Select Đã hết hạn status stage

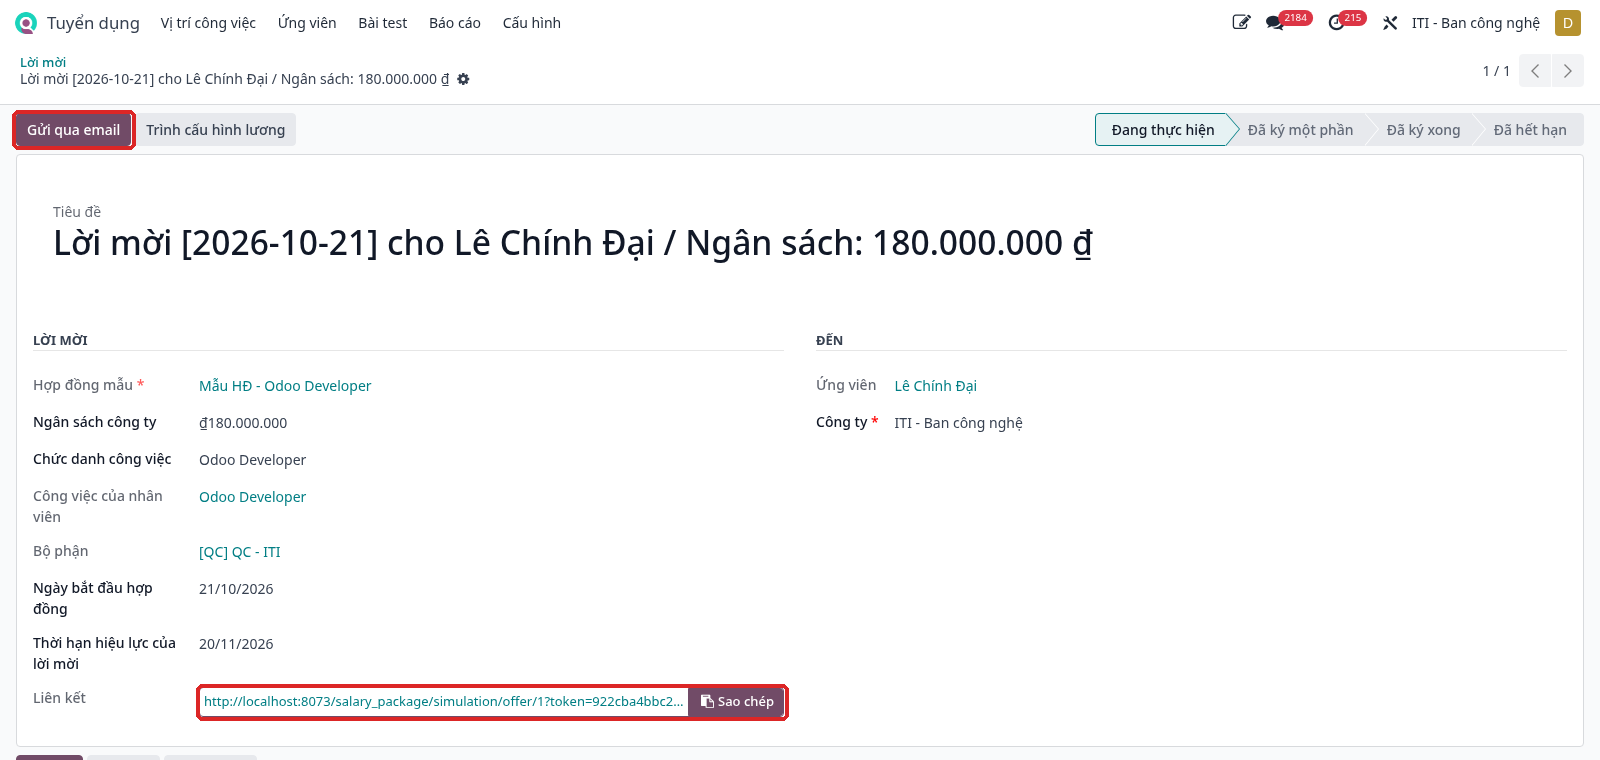coord(1530,130)
